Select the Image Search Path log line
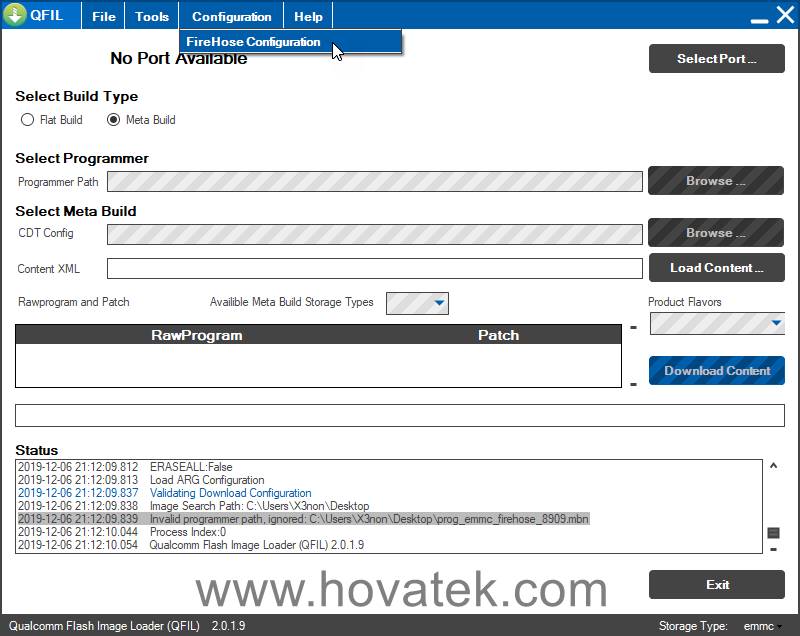Viewport: 800px width, 636px height. [x=193, y=506]
